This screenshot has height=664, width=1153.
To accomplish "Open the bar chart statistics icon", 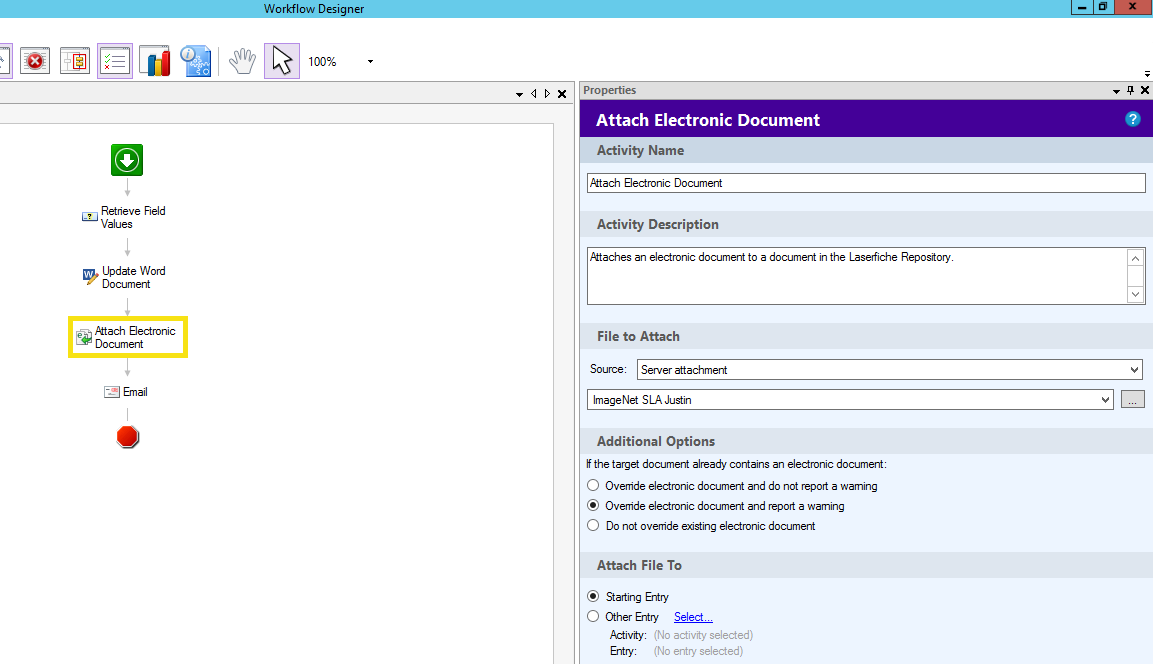I will click(155, 61).
